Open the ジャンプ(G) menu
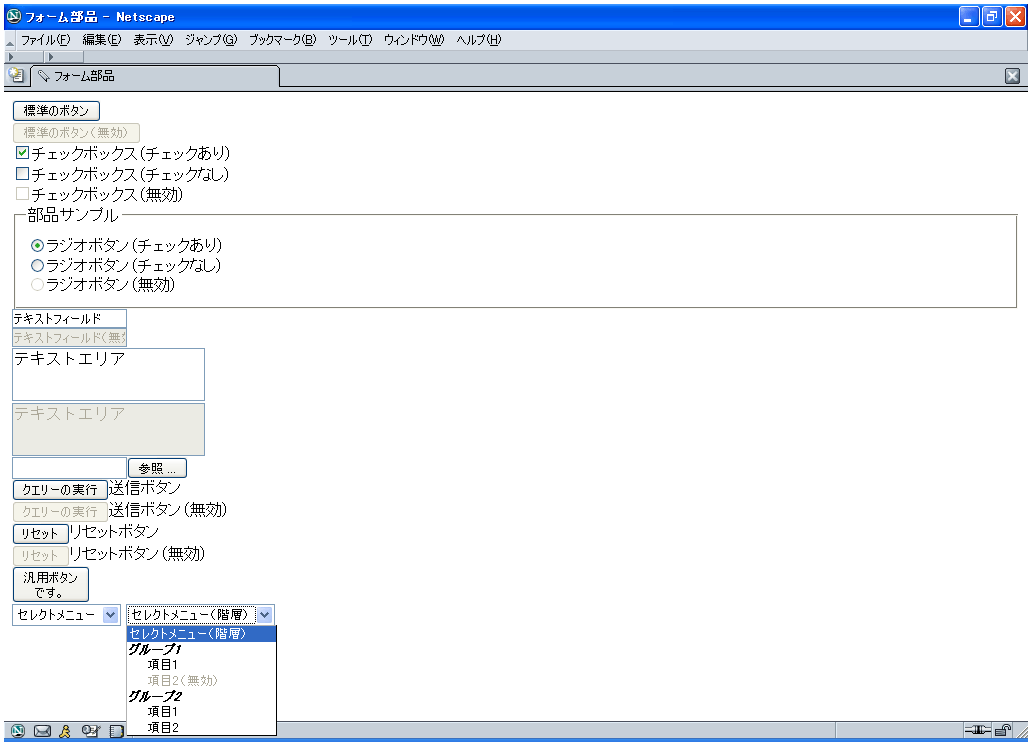The width and height of the screenshot is (1032, 742). pyautogui.click(x=211, y=40)
